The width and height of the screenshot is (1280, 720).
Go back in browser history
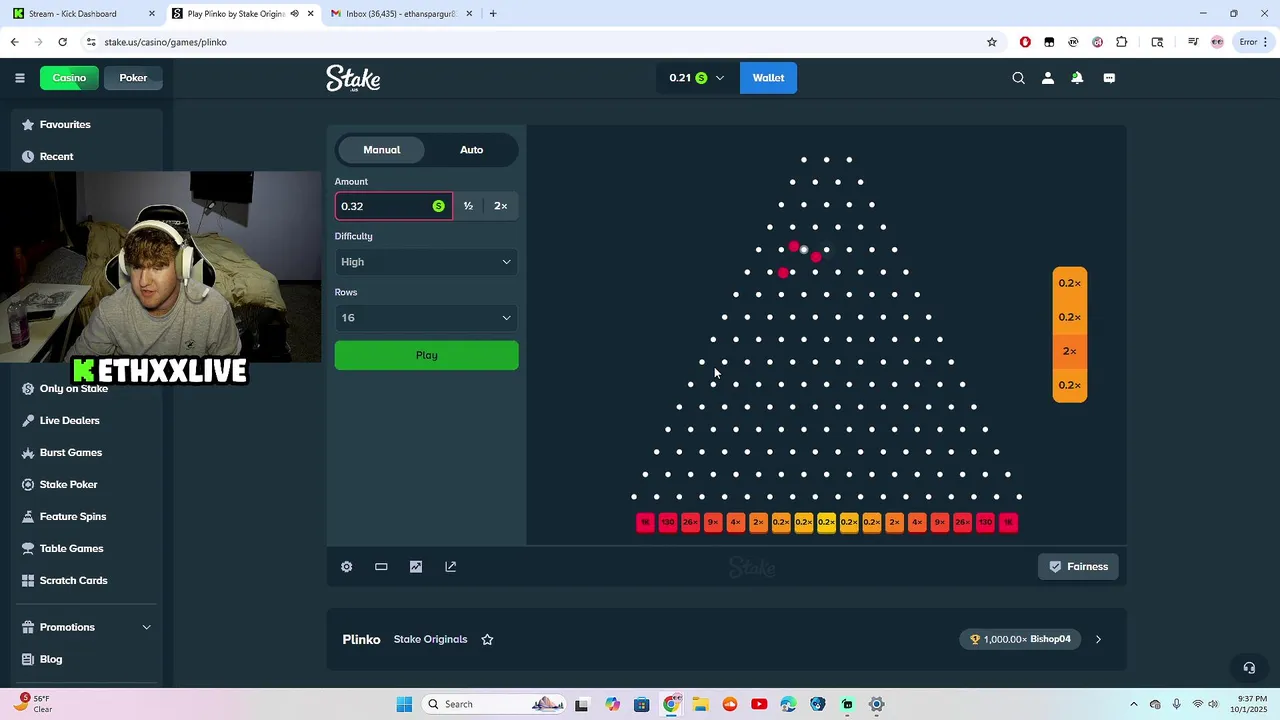[14, 42]
